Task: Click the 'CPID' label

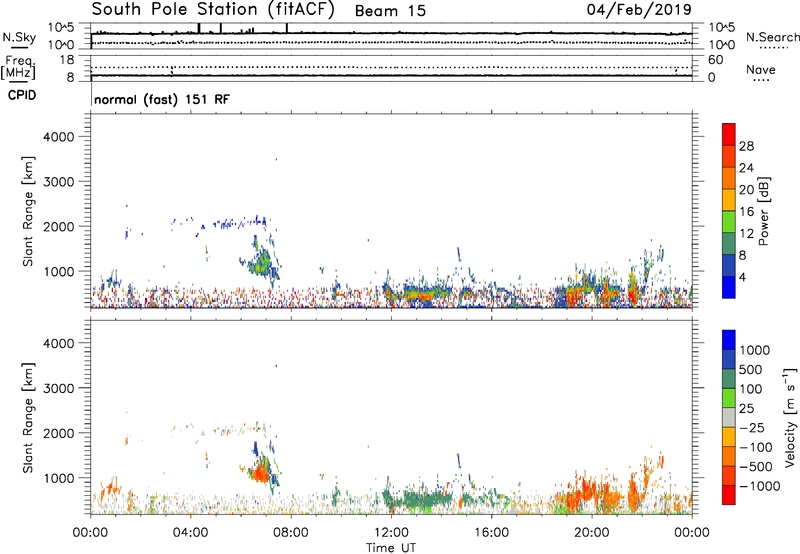Action: click(22, 95)
